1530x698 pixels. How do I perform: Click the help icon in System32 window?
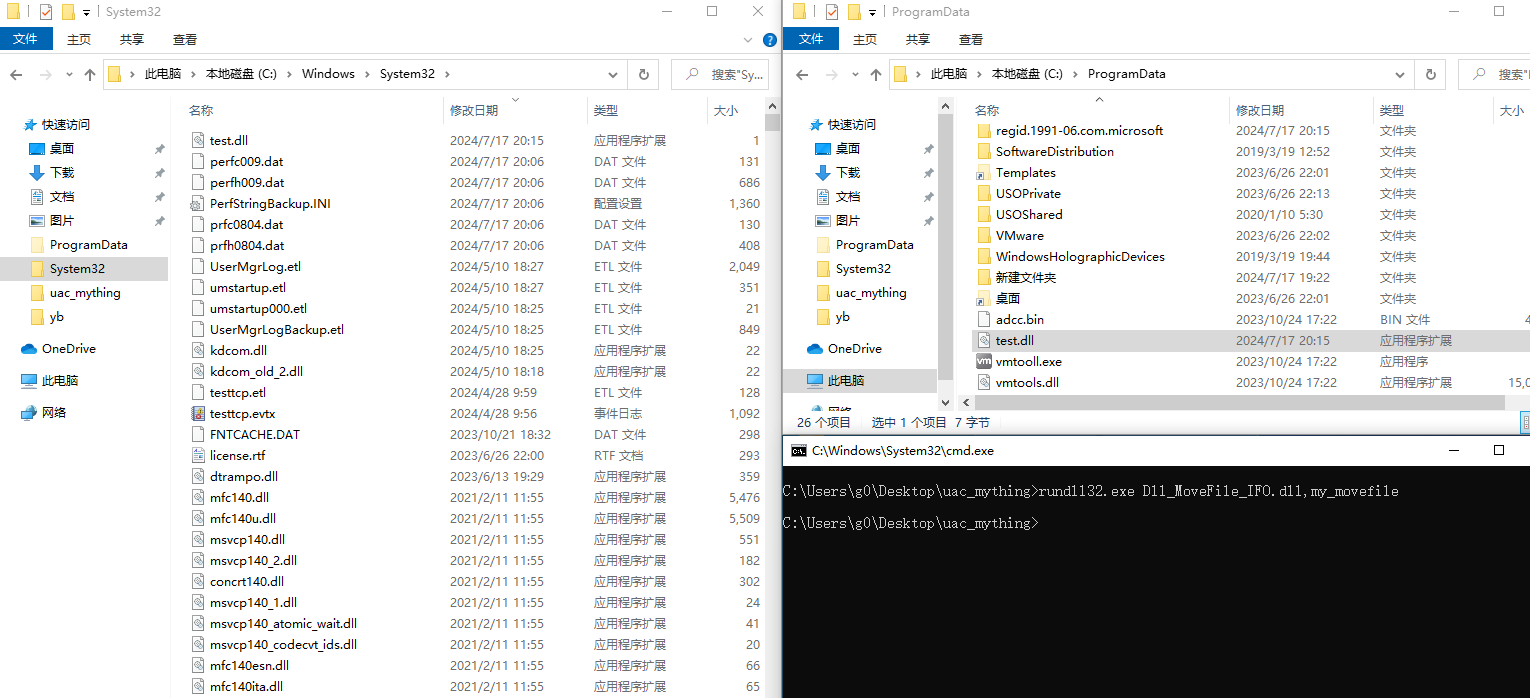pyautogui.click(x=769, y=40)
